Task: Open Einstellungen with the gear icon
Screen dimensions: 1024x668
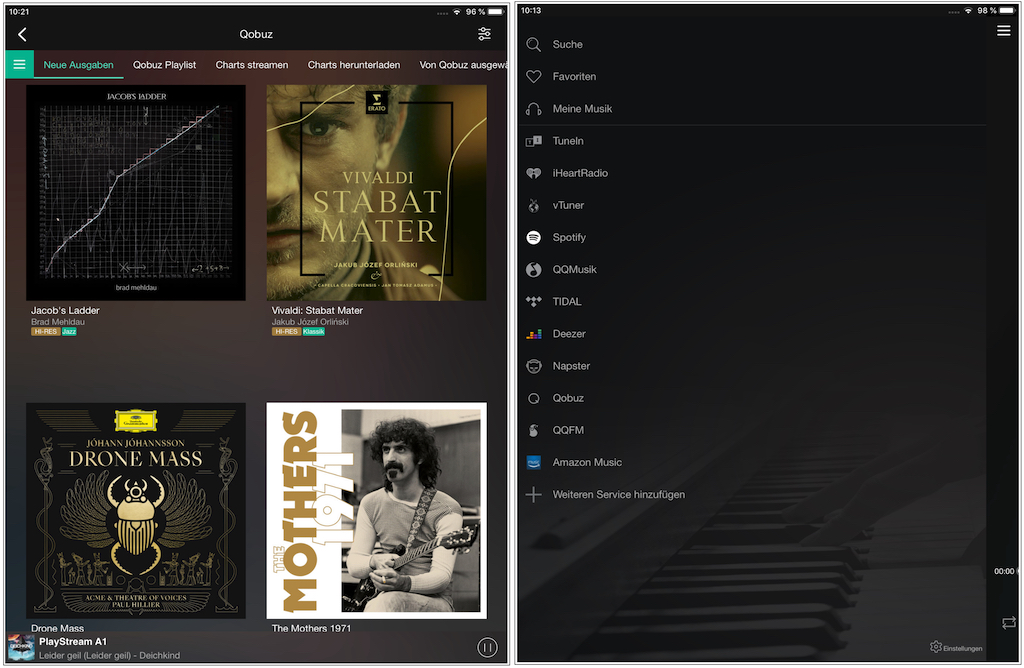Action: coord(955,647)
